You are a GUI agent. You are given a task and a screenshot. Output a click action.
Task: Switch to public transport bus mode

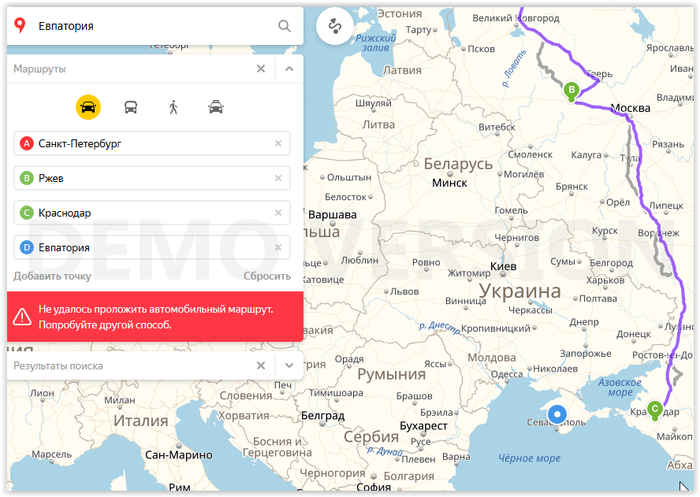coord(131,107)
